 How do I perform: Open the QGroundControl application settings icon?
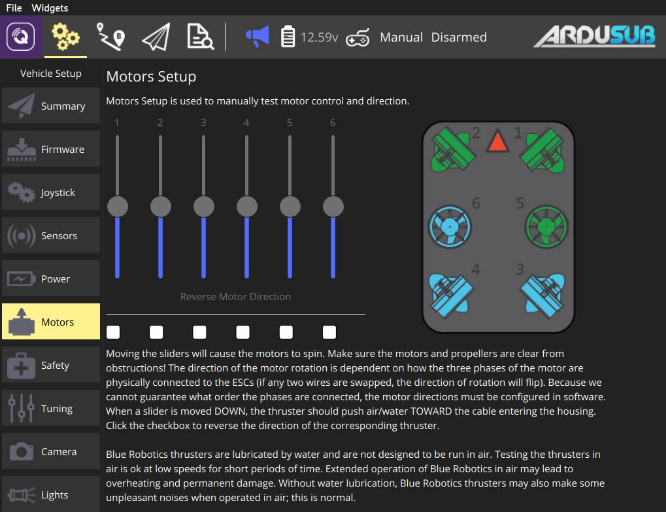pyautogui.click(x=20, y=37)
